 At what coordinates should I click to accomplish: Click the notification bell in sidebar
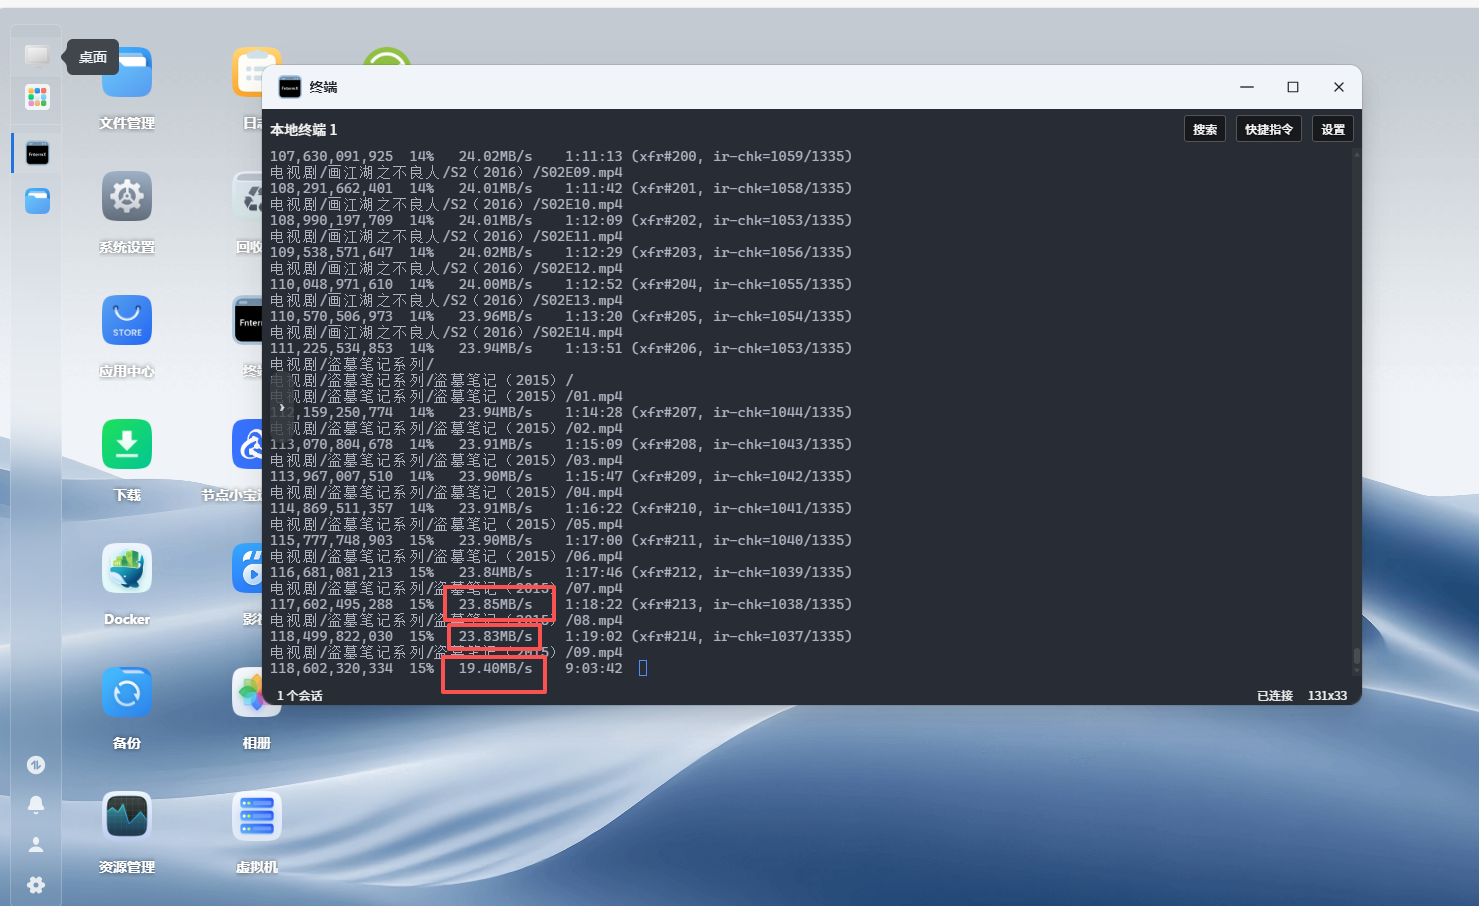(x=36, y=804)
